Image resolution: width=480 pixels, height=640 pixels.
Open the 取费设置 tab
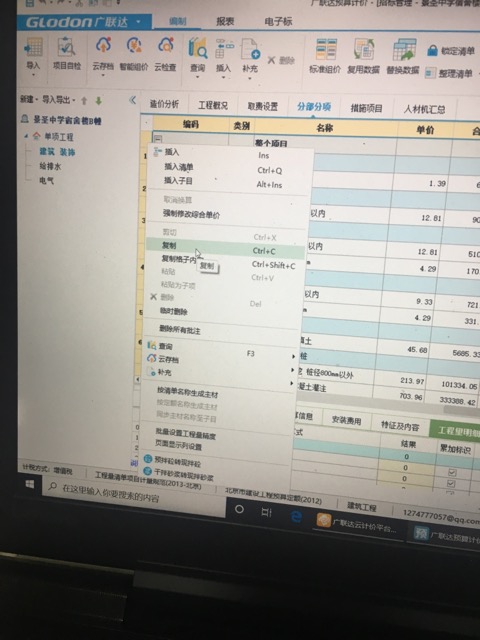262,107
